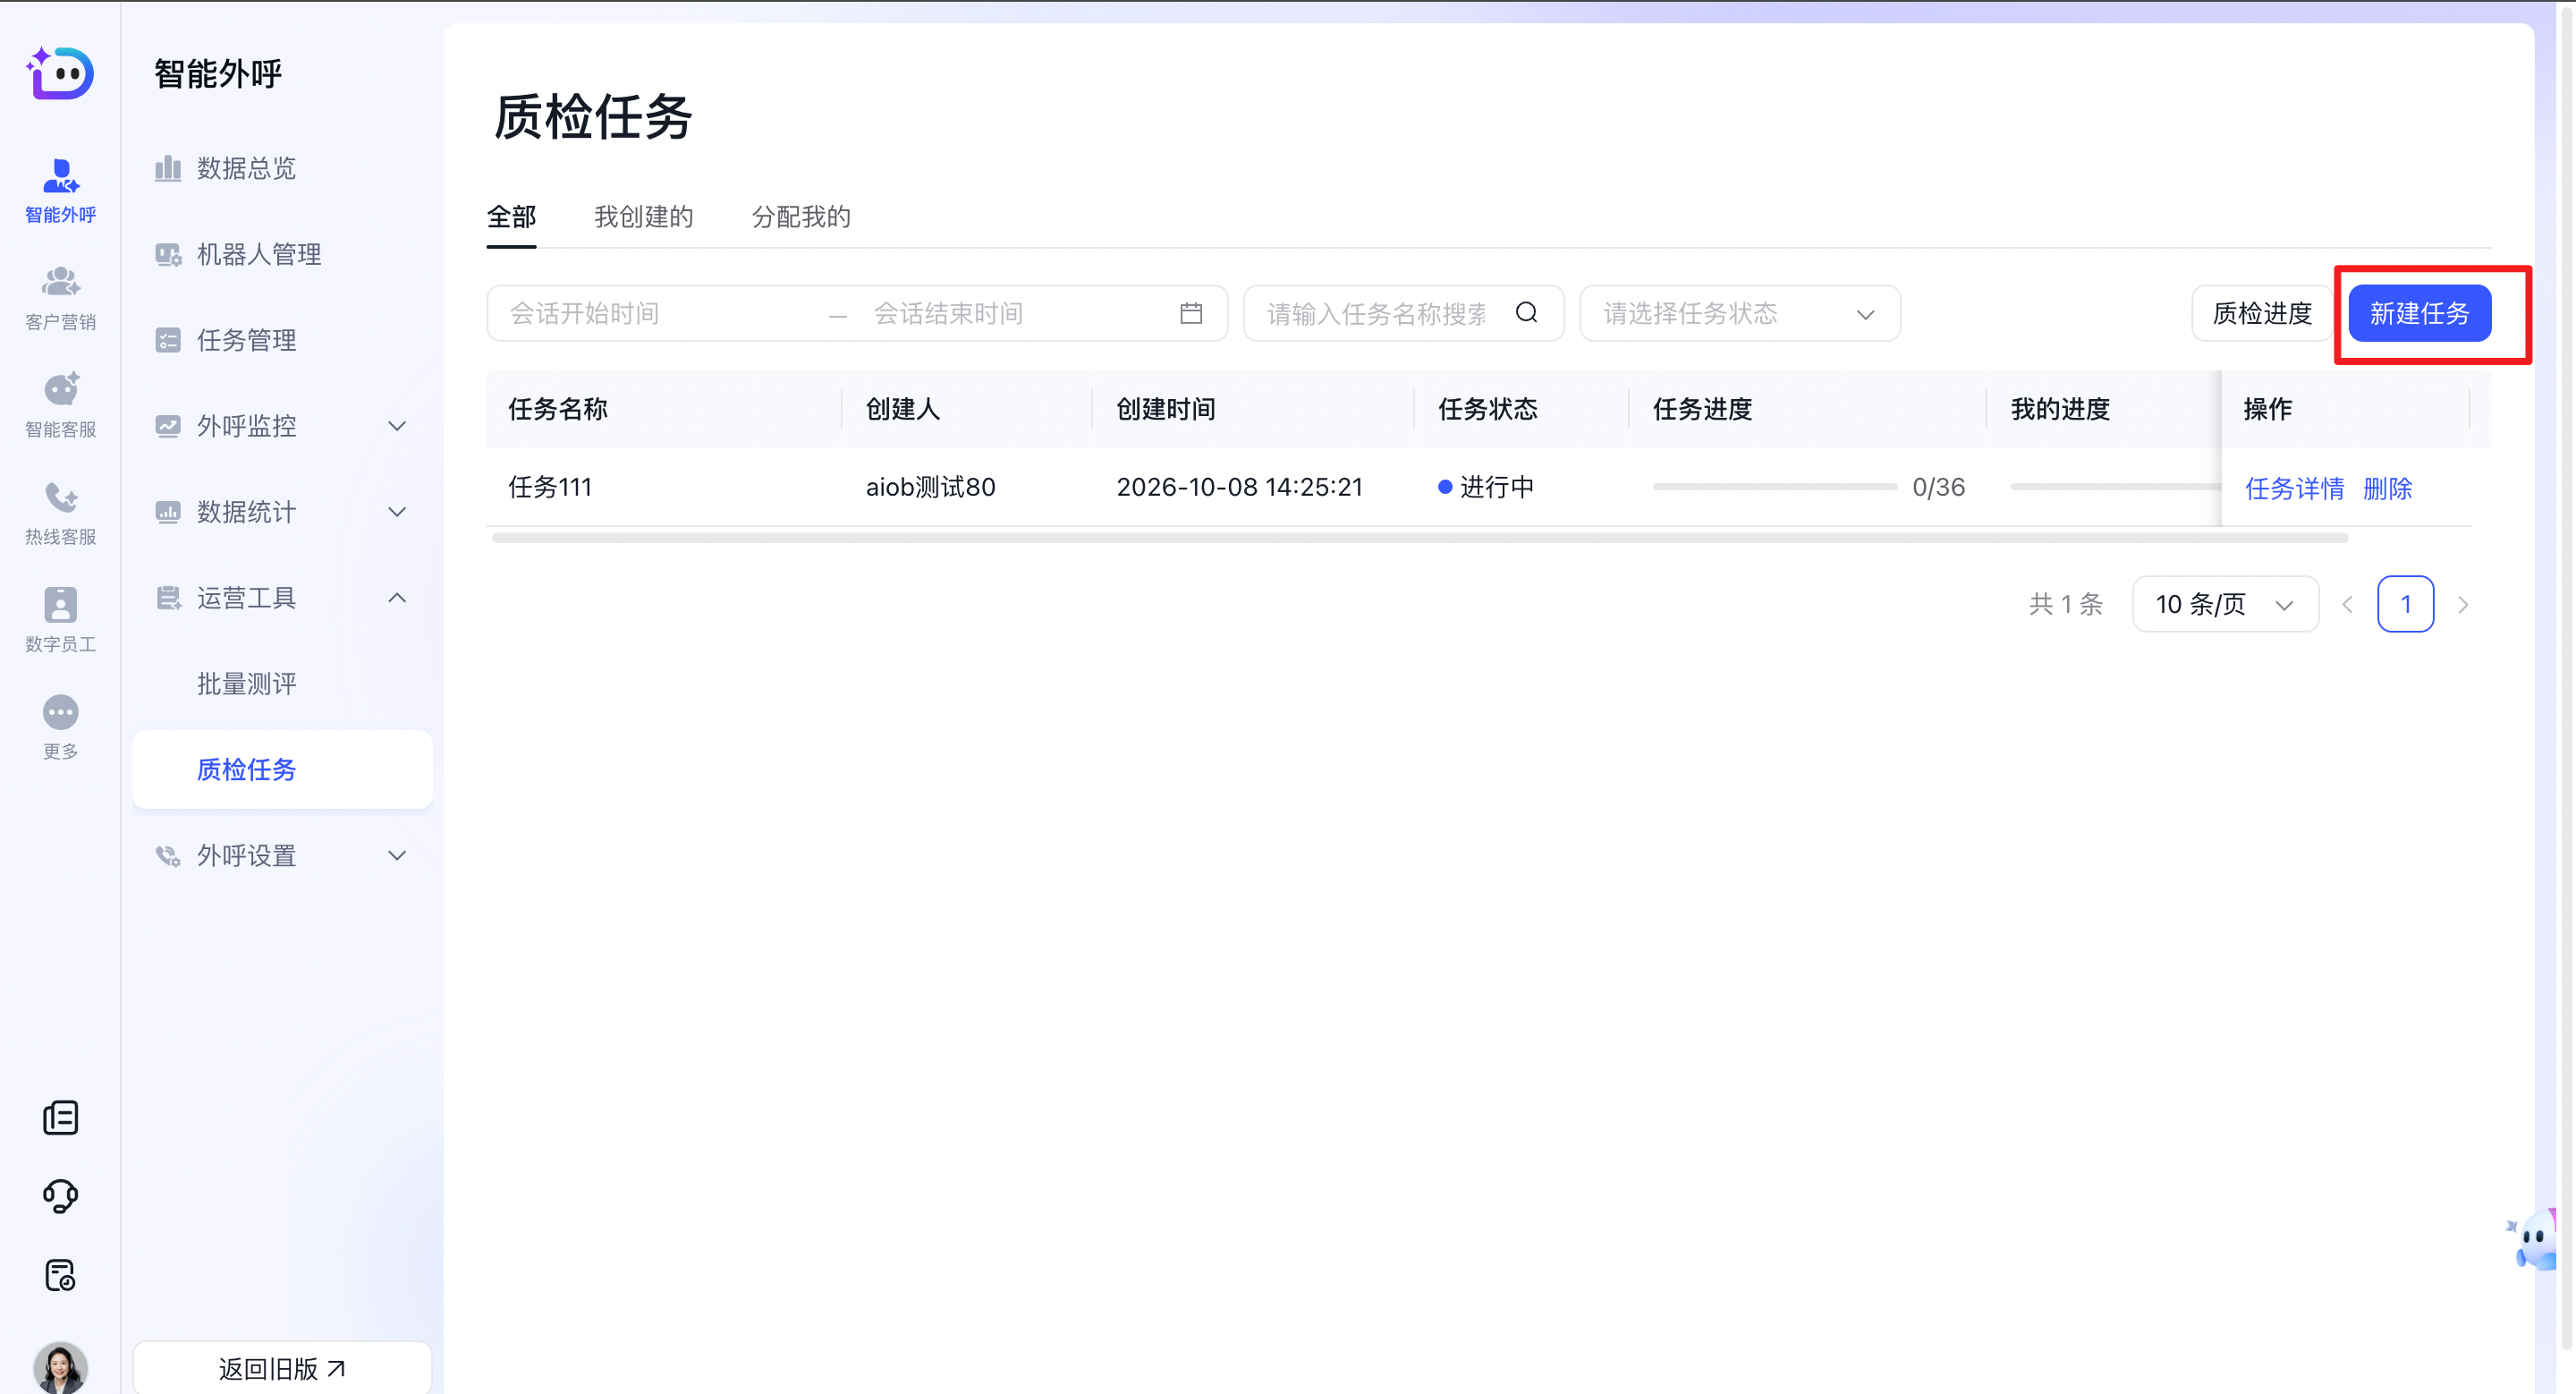The height and width of the screenshot is (1394, 2576).
Task: Go to next page arrow
Action: pos(2463,604)
